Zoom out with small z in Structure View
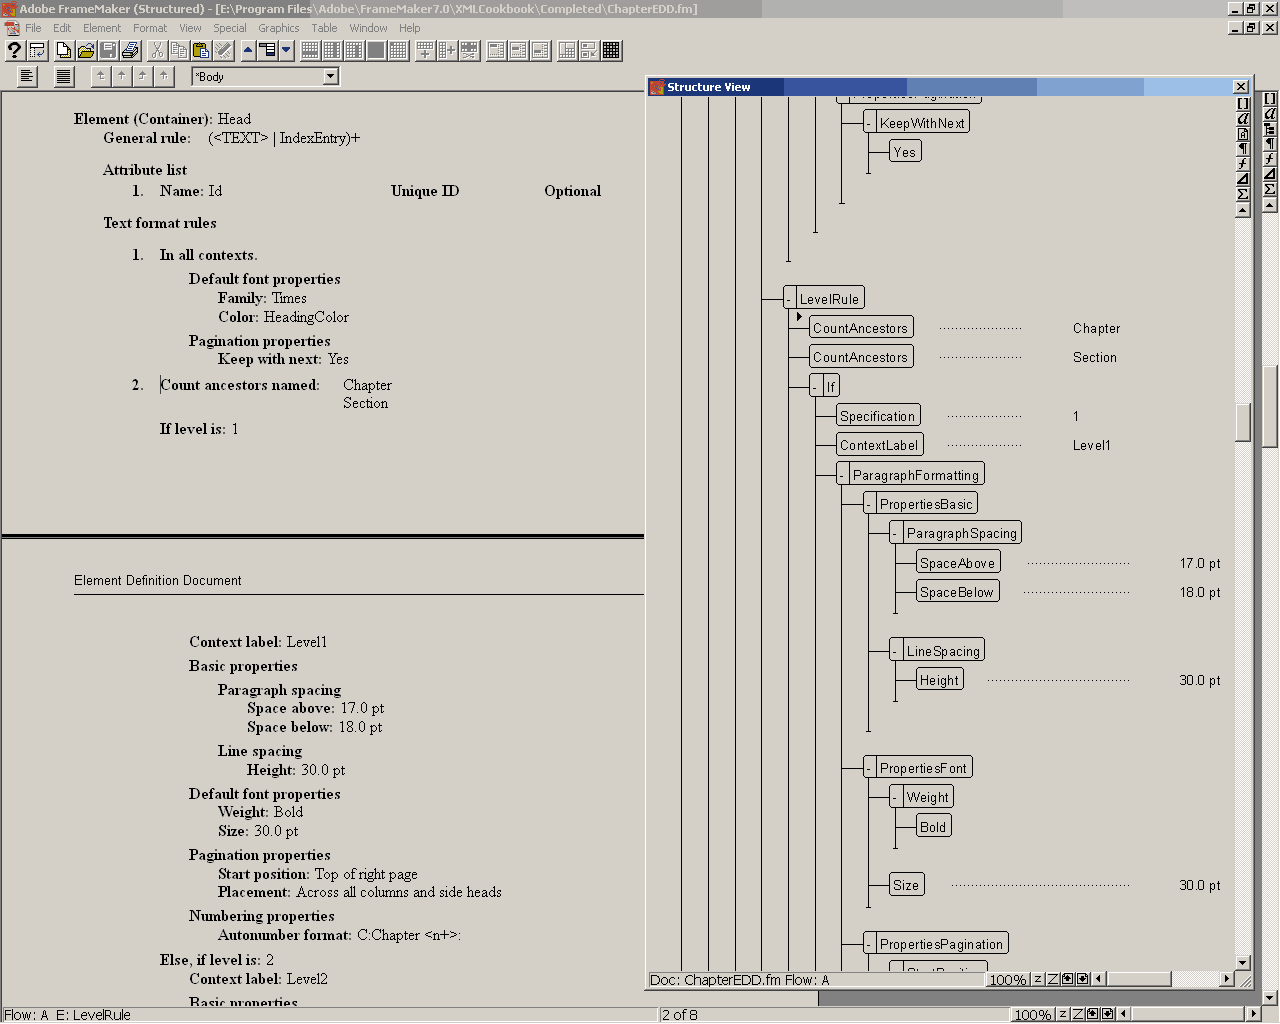Screen dimensions: 1280x1024 coord(1038,979)
